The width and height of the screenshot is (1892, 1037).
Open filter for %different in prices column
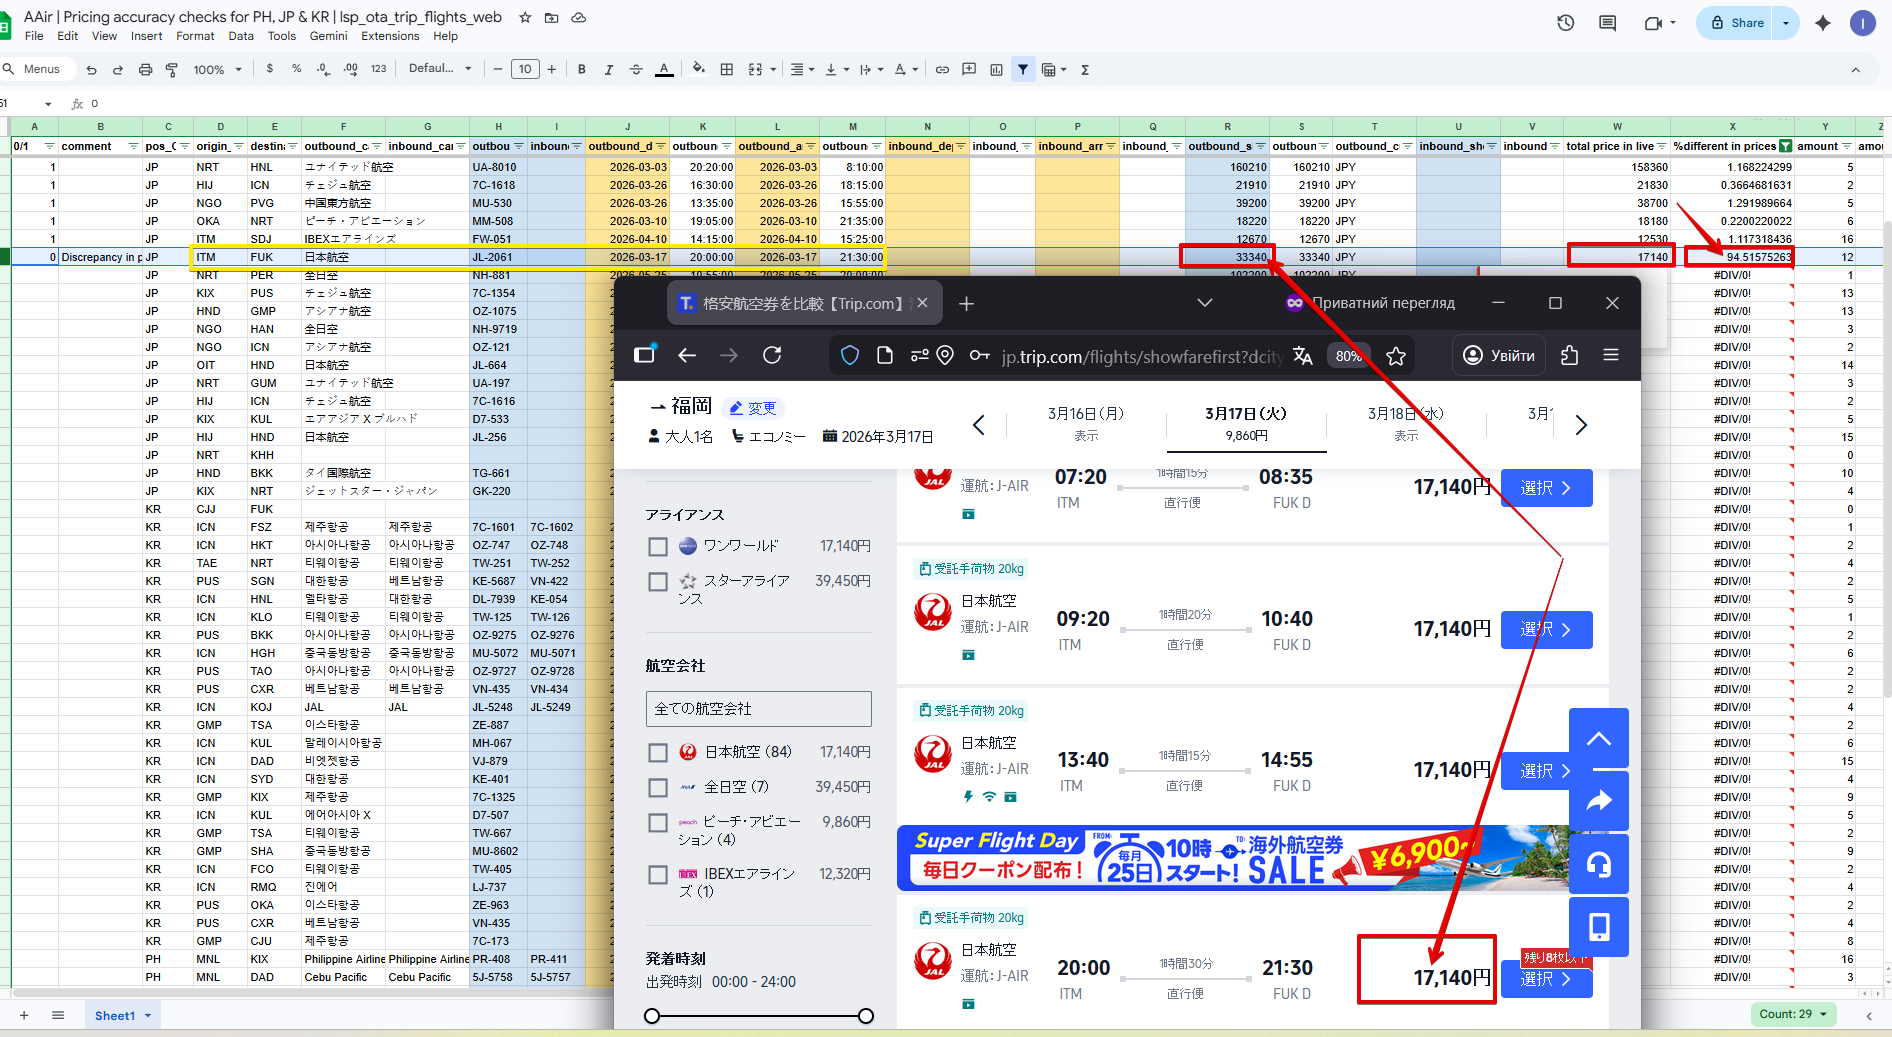tap(1786, 146)
